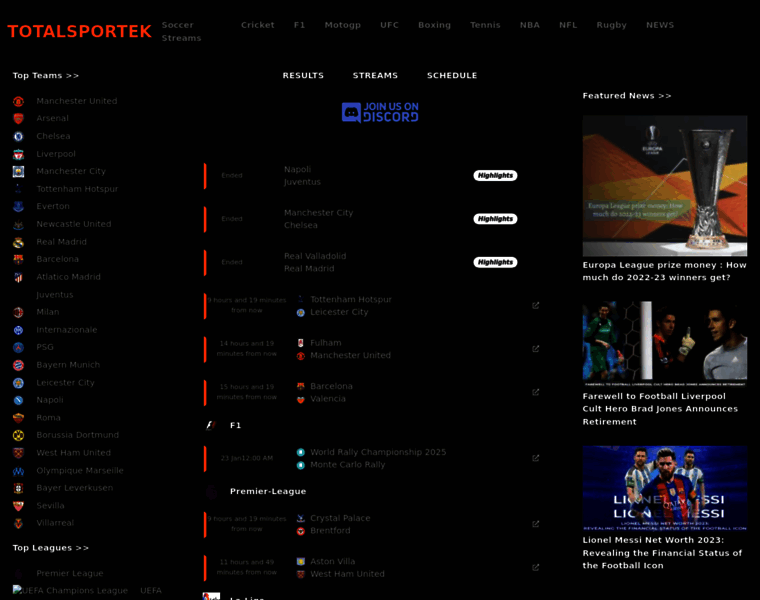760x600 pixels.
Task: Click the West Ham United crest in sidebar
Action: tap(18, 453)
